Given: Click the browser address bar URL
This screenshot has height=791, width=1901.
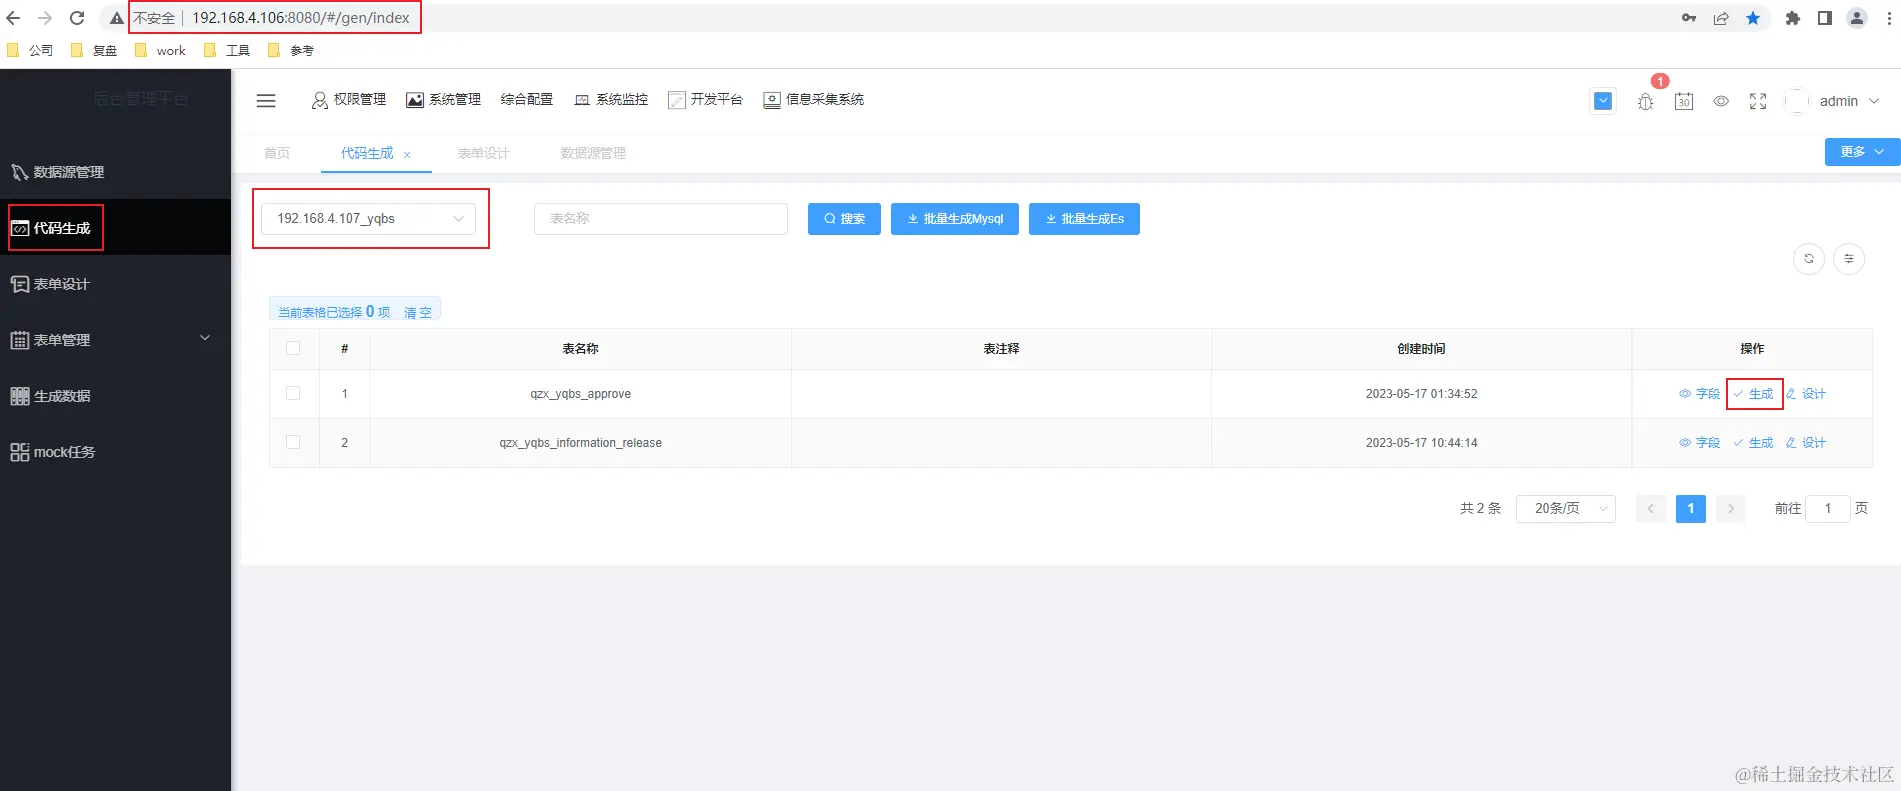Looking at the screenshot, I should pyautogui.click(x=300, y=18).
